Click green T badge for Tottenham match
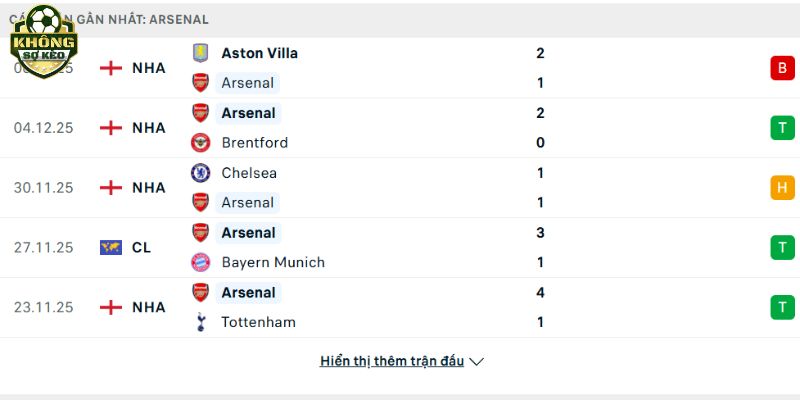 coord(781,307)
